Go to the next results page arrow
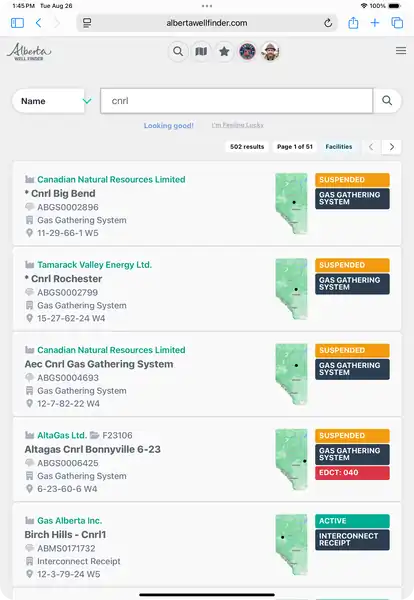 click(x=391, y=147)
